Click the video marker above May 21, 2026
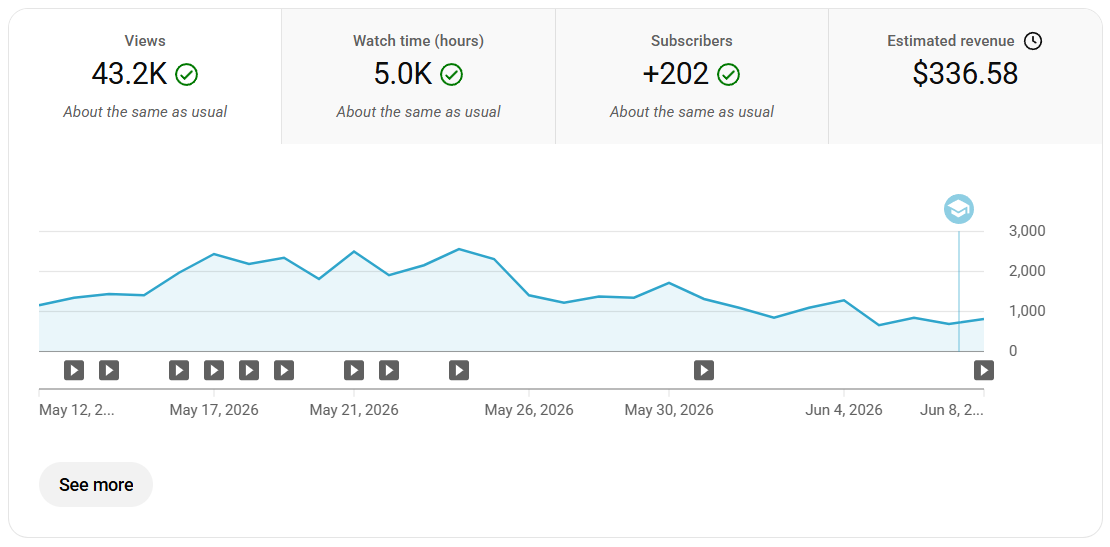 (x=354, y=370)
